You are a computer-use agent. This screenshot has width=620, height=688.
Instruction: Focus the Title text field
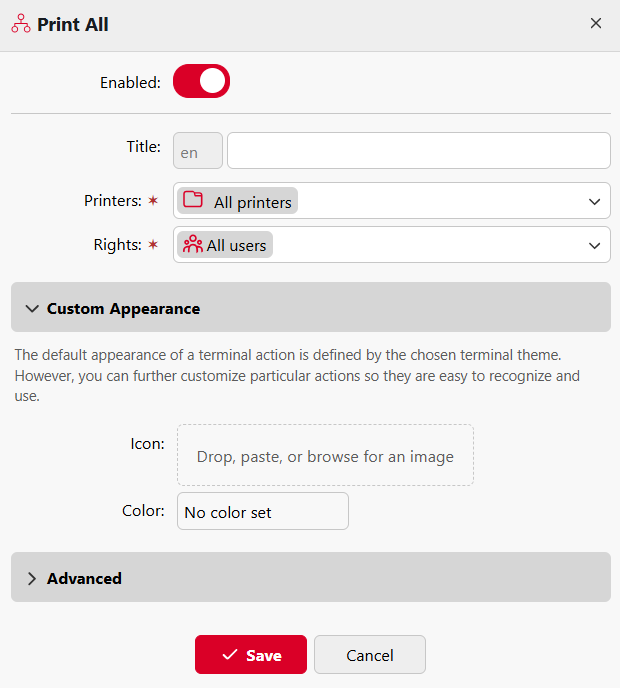[418, 151]
